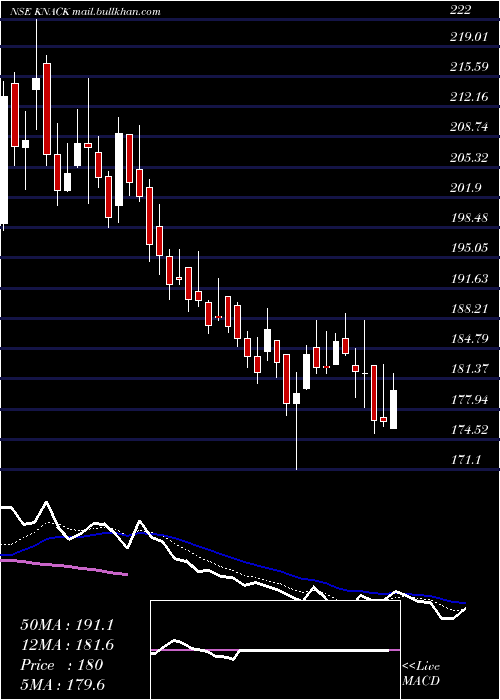Viewport: 500px width, 700px height.
Task: Select the 171.1 lowest price label
Action: pos(467,458)
